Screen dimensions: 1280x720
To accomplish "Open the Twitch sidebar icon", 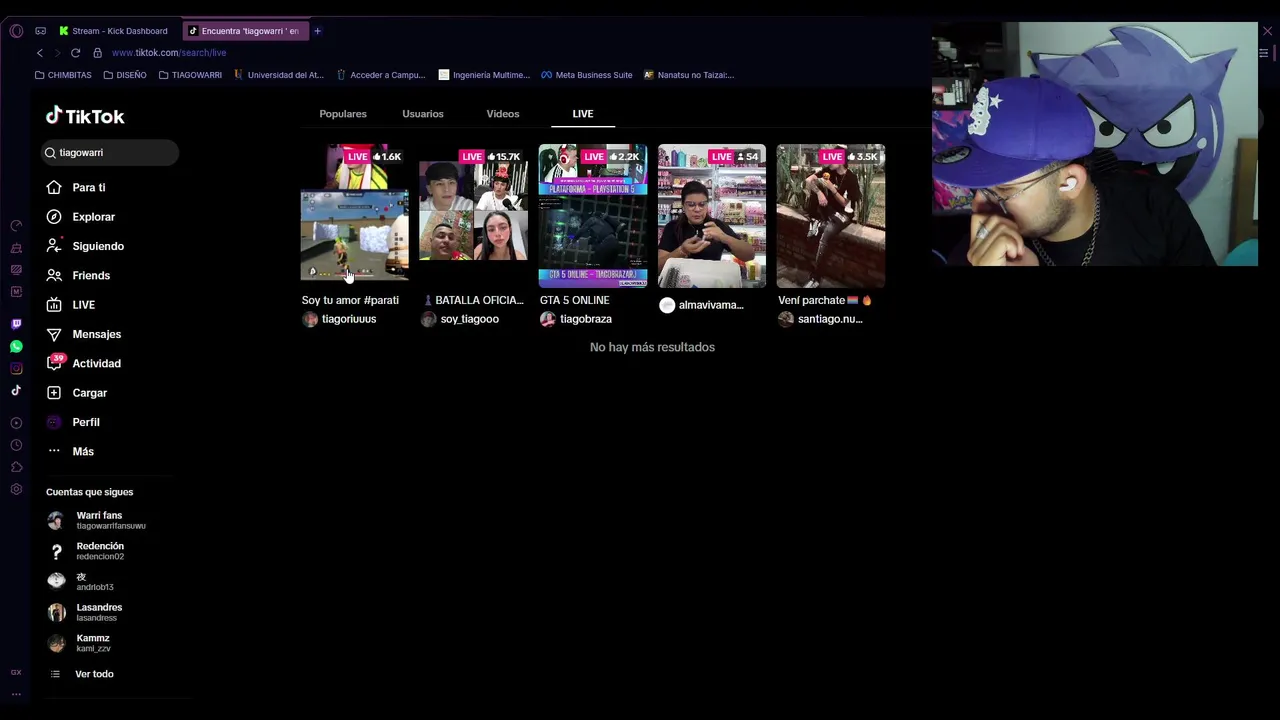I will coord(16,324).
